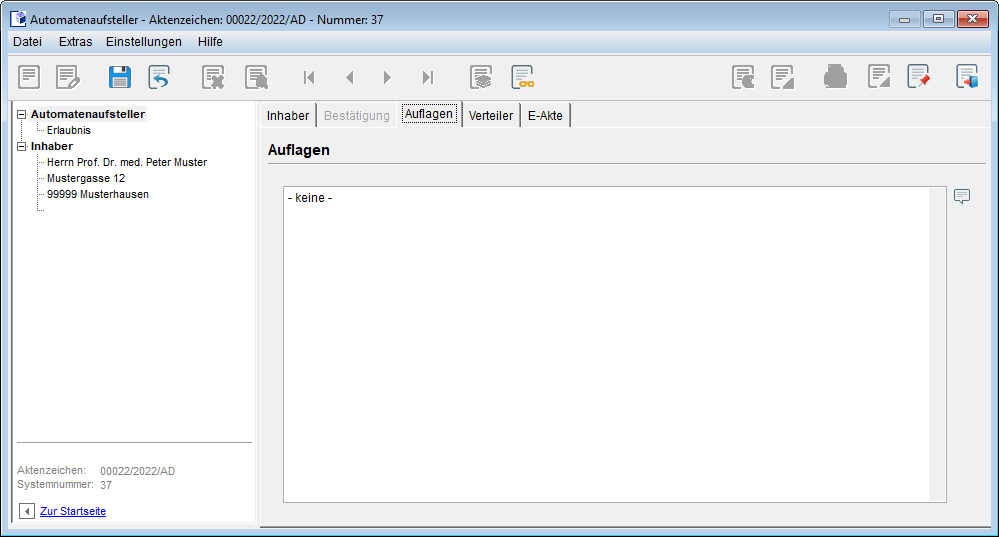Screen dimensions: 999x537
Task: Click the blue floppy disk save icon
Action: click(x=120, y=77)
